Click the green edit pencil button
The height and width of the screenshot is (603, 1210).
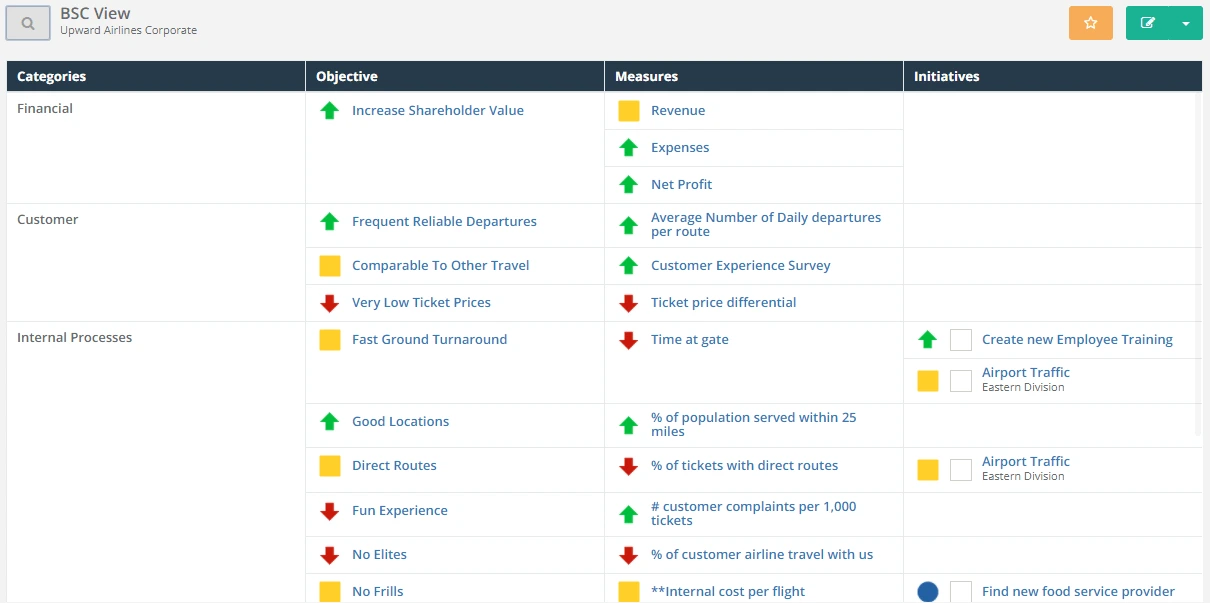tap(1147, 21)
